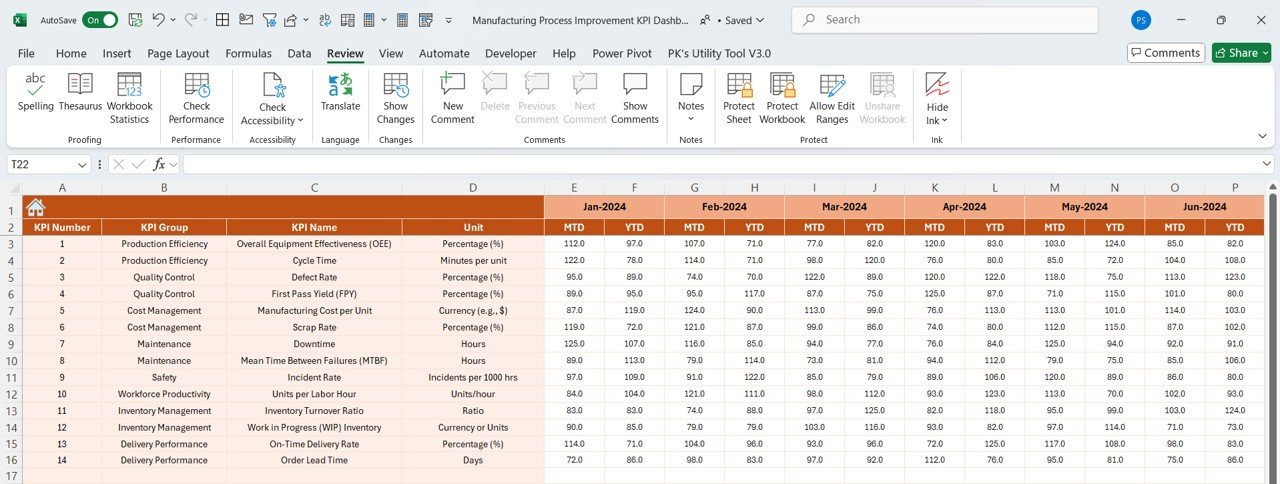Screen dimensions: 1280x484
Task: Open the File menu tab
Action: pos(26,53)
